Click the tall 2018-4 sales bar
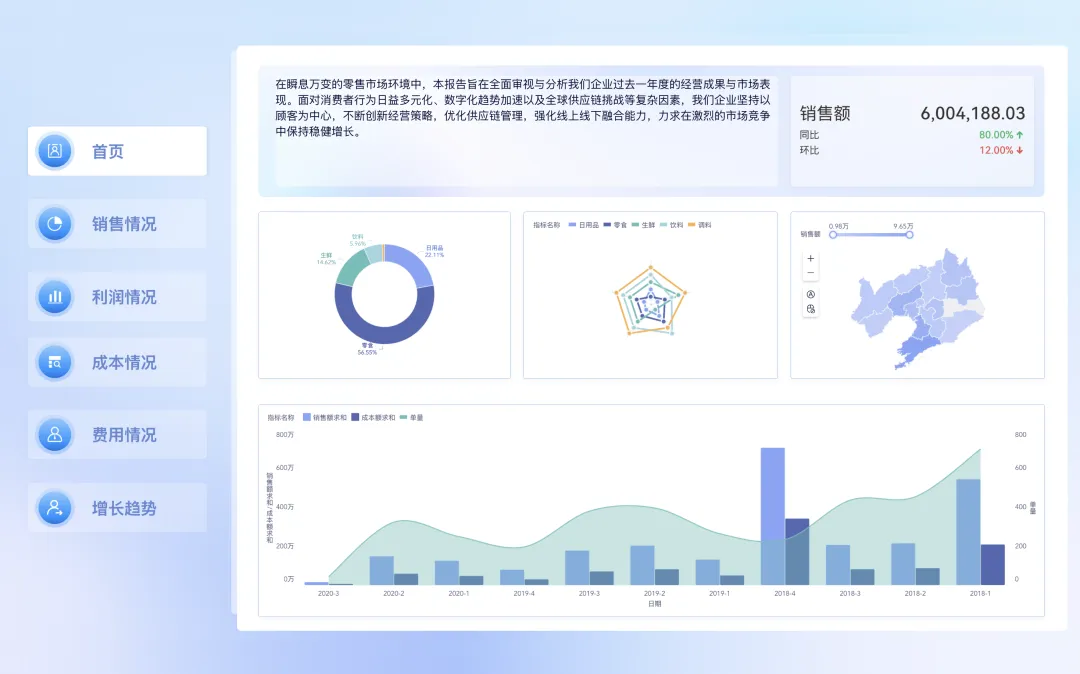This screenshot has height=674, width=1080. (773, 516)
